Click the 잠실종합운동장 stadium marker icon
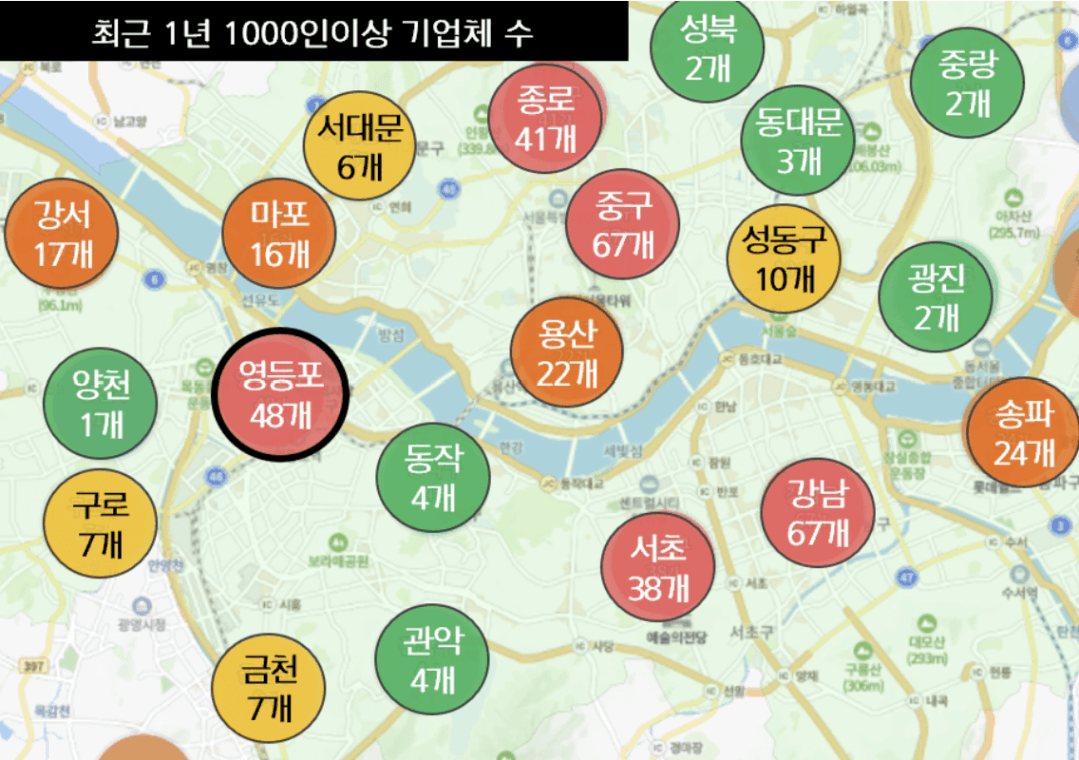1079x760 pixels. [907, 439]
